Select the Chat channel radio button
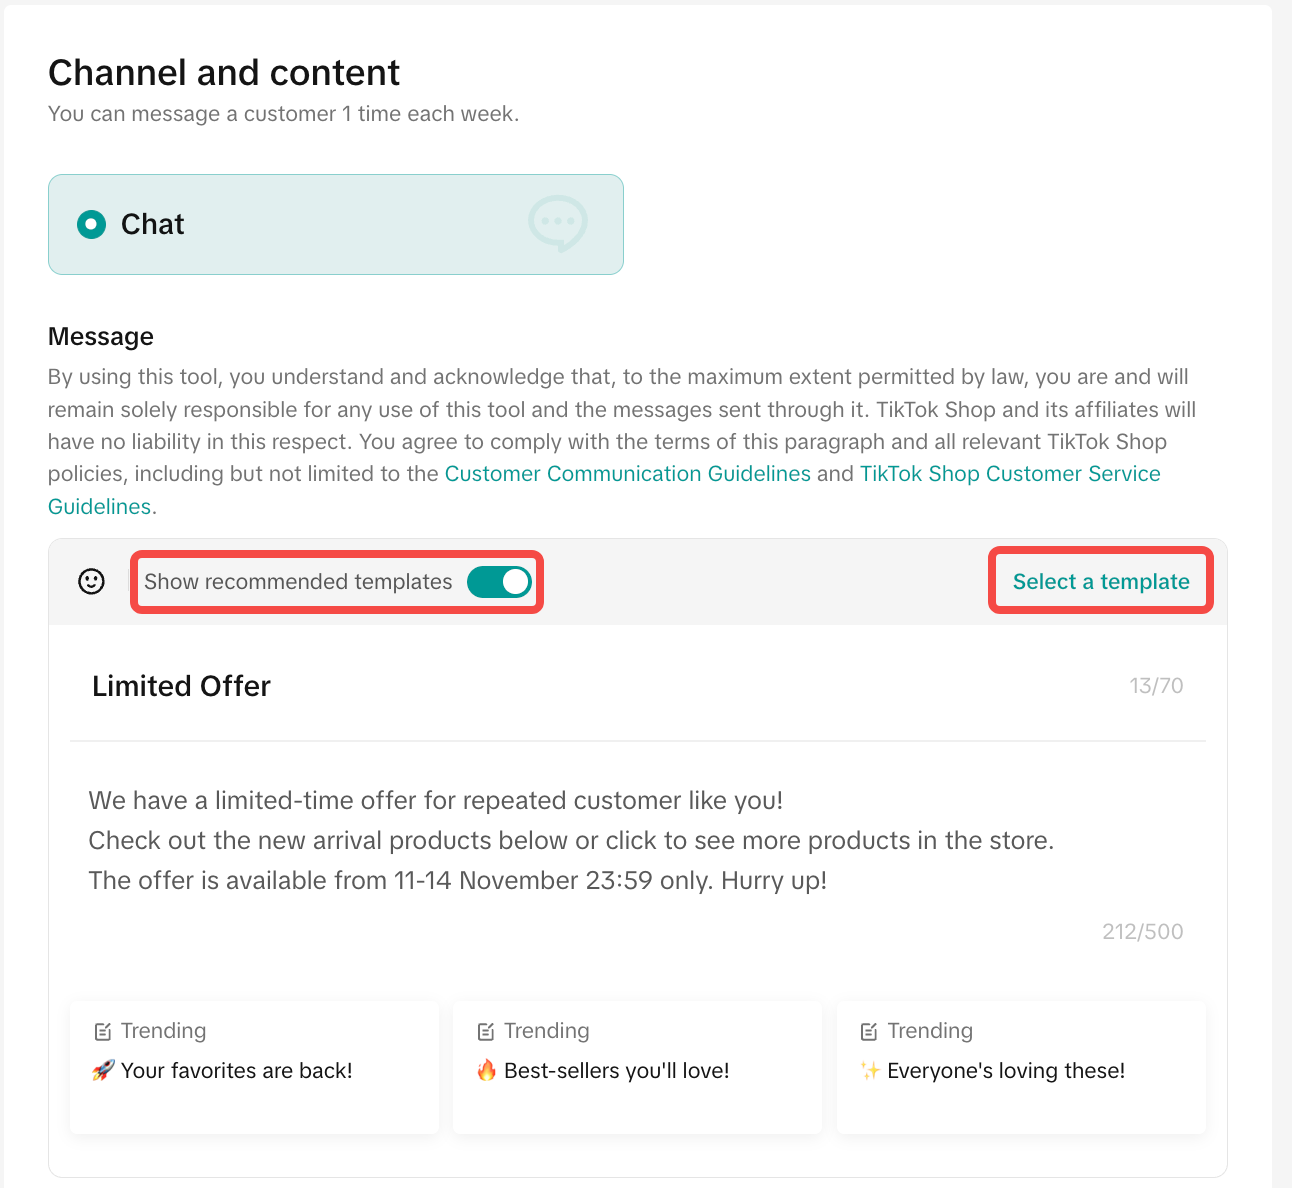The height and width of the screenshot is (1188, 1292). point(91,224)
